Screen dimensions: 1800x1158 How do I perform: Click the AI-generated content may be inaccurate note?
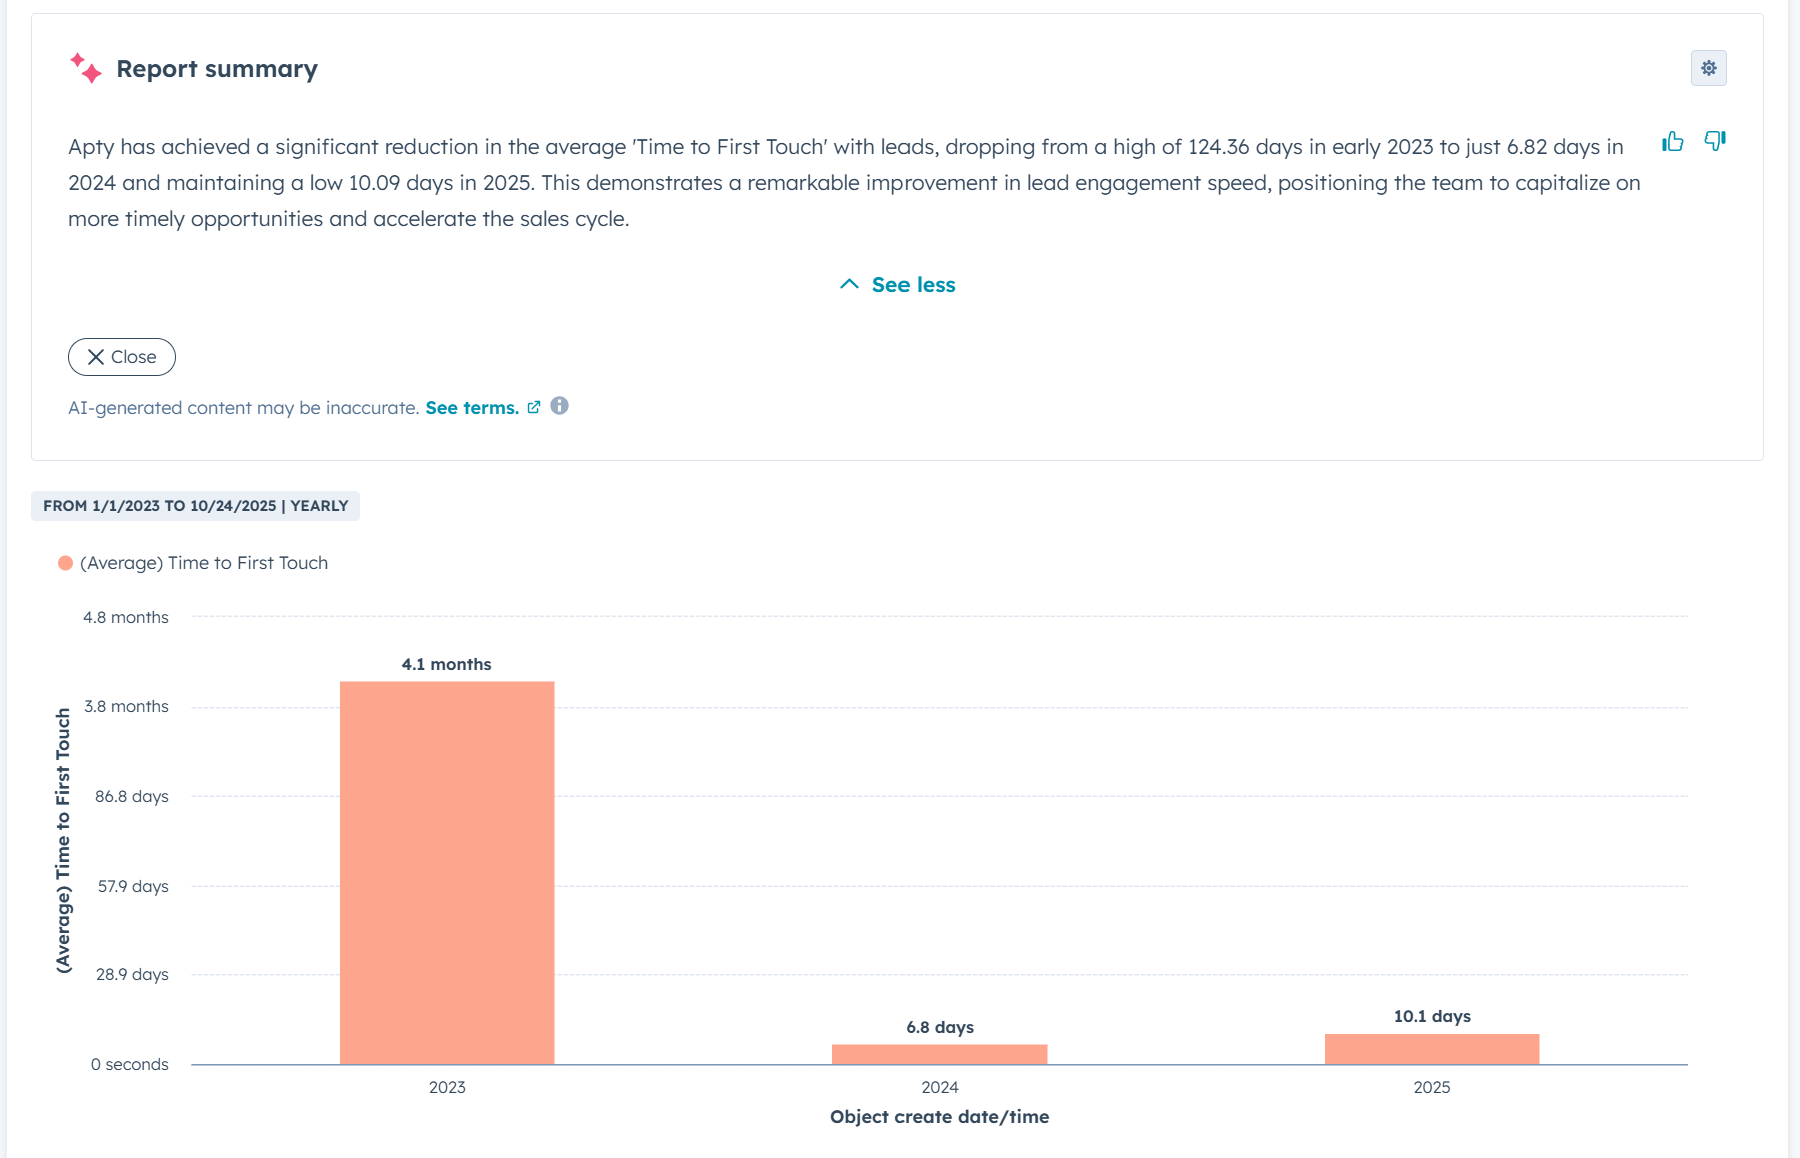[243, 408]
